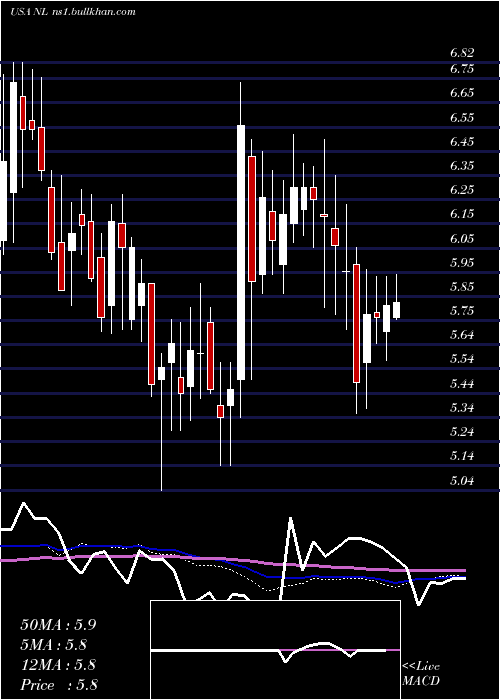
Task: Click the 5.24 price axis label
Action: pos(462,432)
